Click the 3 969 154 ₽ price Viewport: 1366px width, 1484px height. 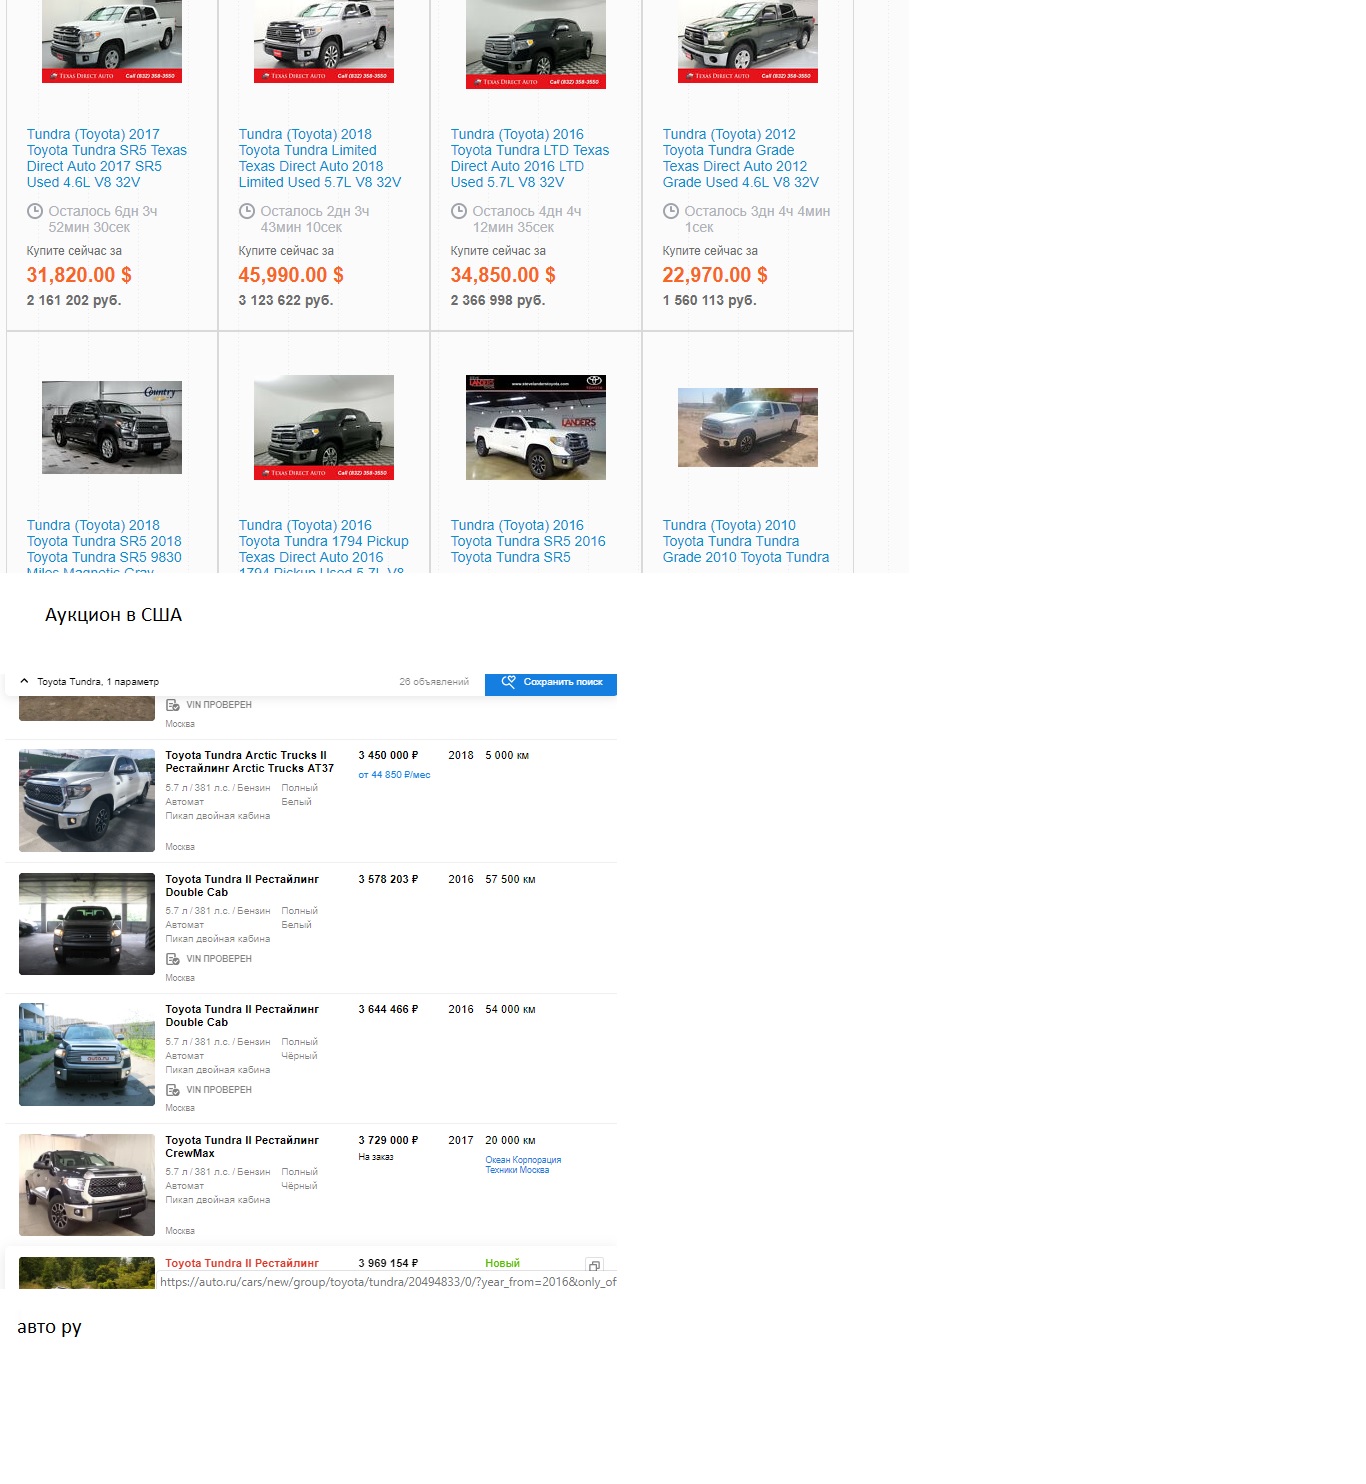pos(388,1264)
